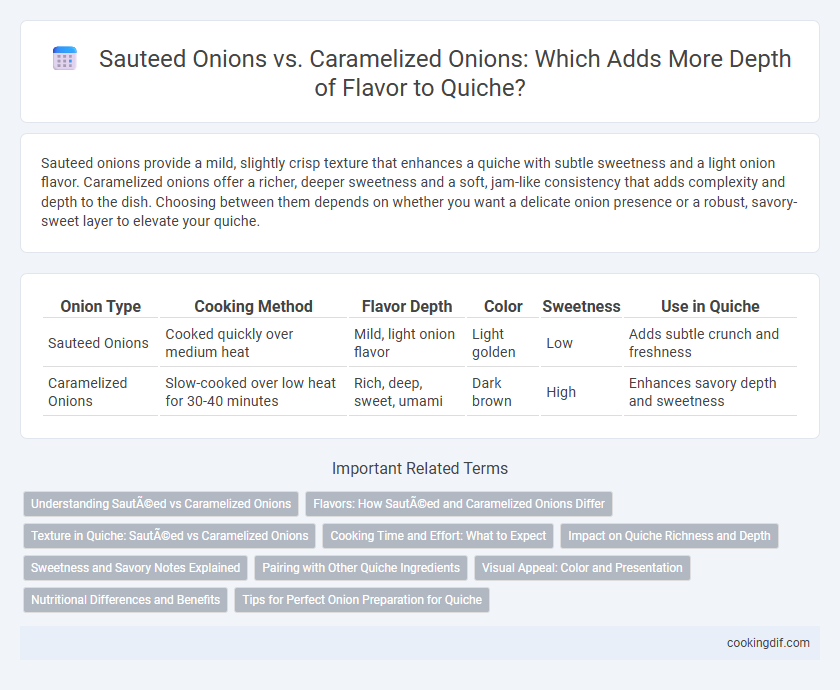840x690 pixels.
Task: Open Visual Appeal: Color and Presentation
Action: 582,568
